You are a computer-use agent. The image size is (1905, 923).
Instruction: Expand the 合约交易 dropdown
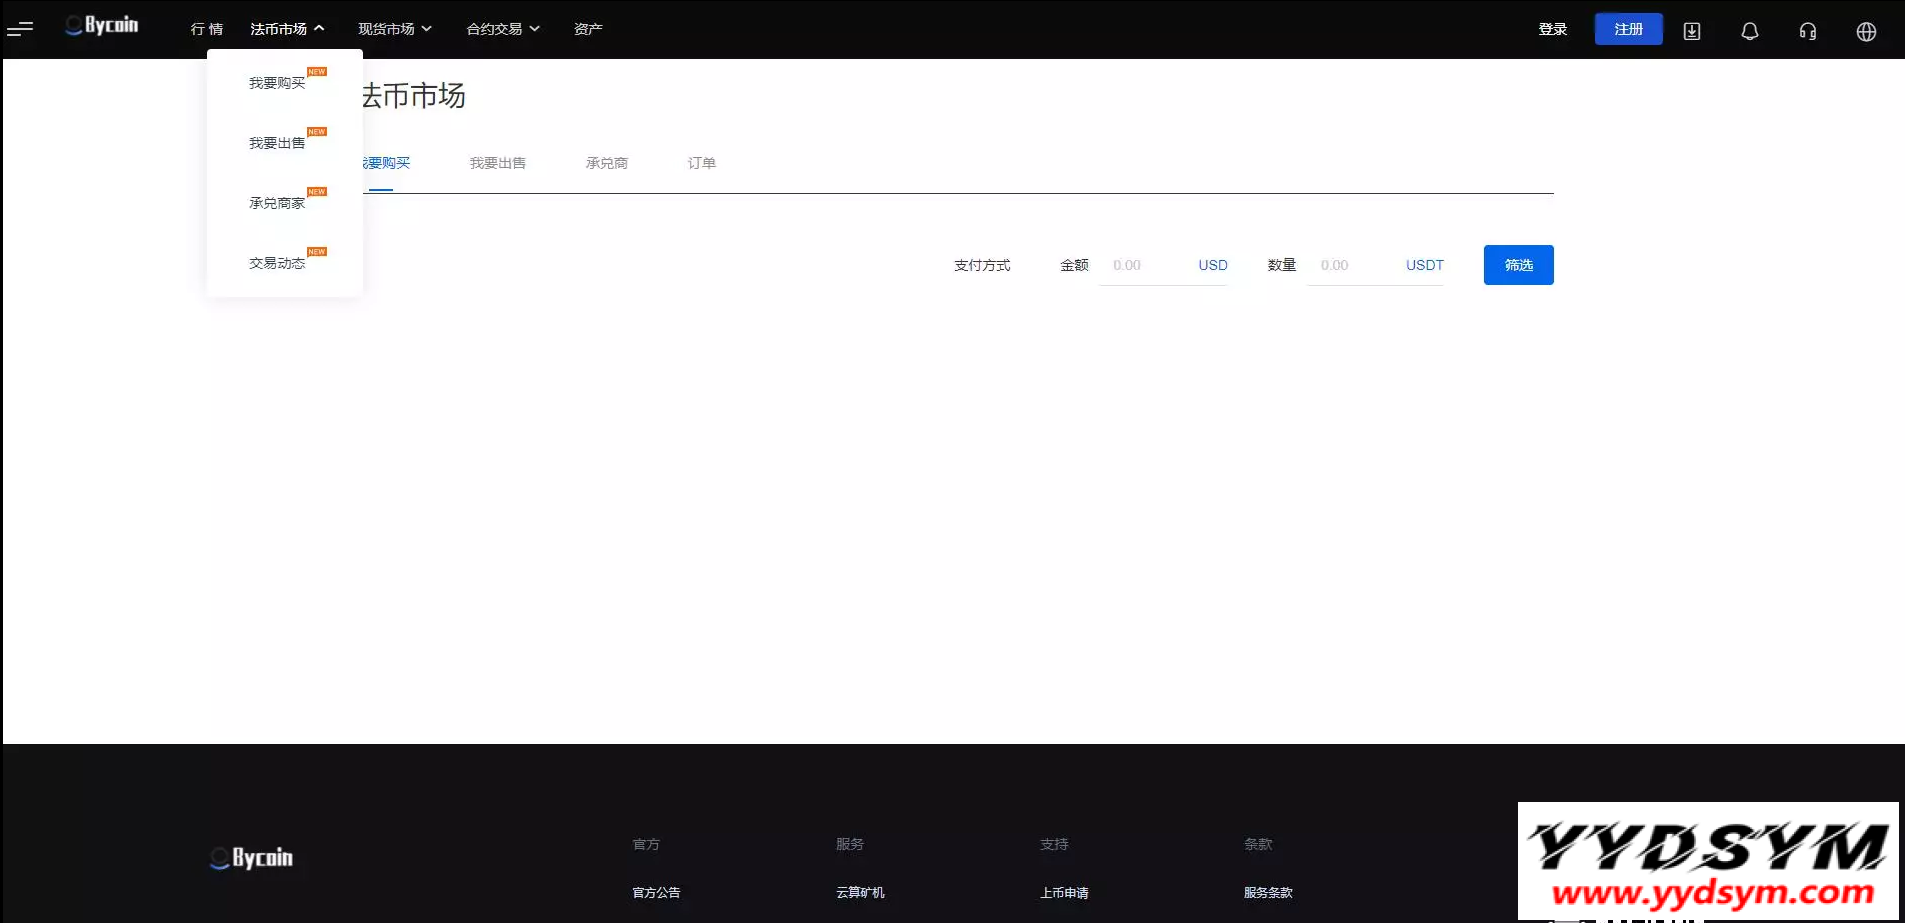(x=503, y=29)
